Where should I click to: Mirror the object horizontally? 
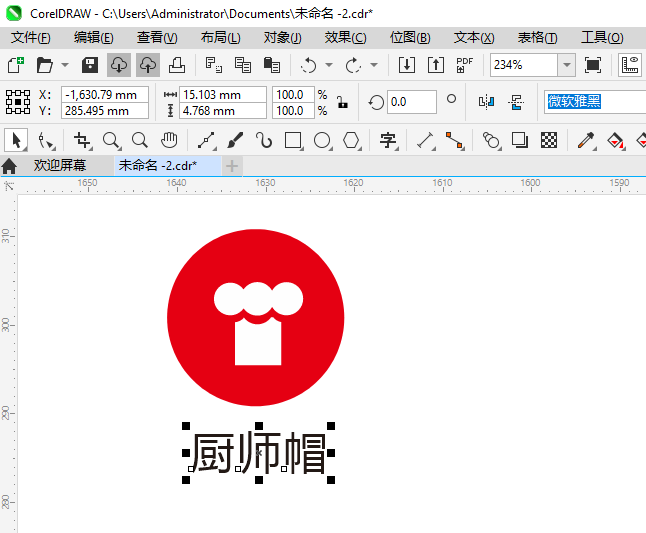(486, 102)
